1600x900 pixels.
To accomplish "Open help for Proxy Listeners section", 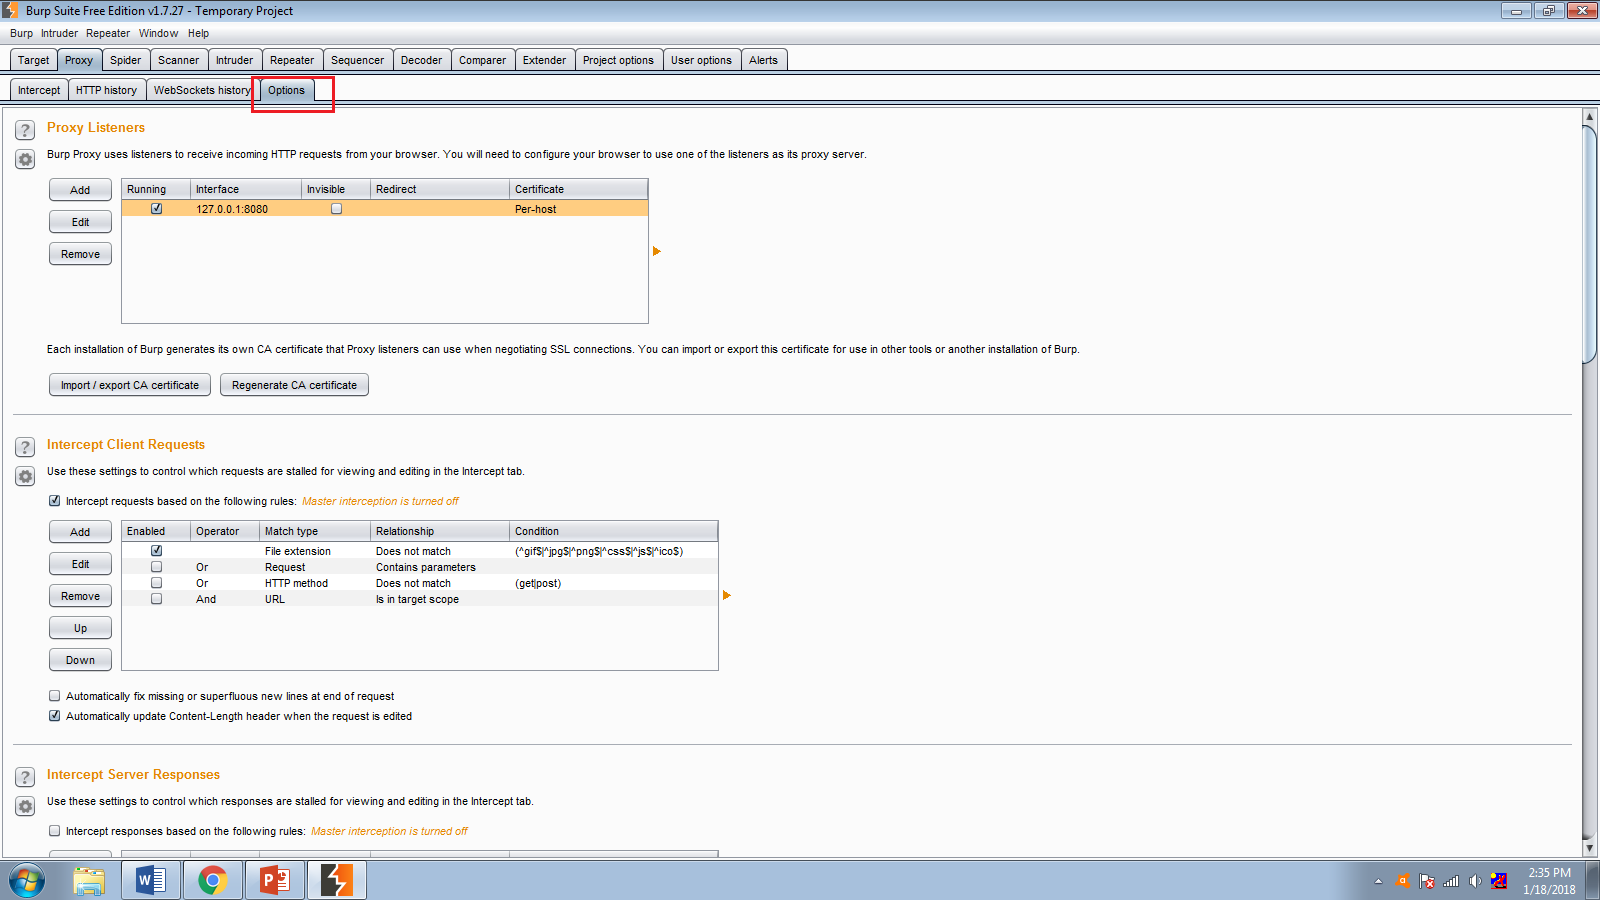I will pyautogui.click(x=25, y=130).
